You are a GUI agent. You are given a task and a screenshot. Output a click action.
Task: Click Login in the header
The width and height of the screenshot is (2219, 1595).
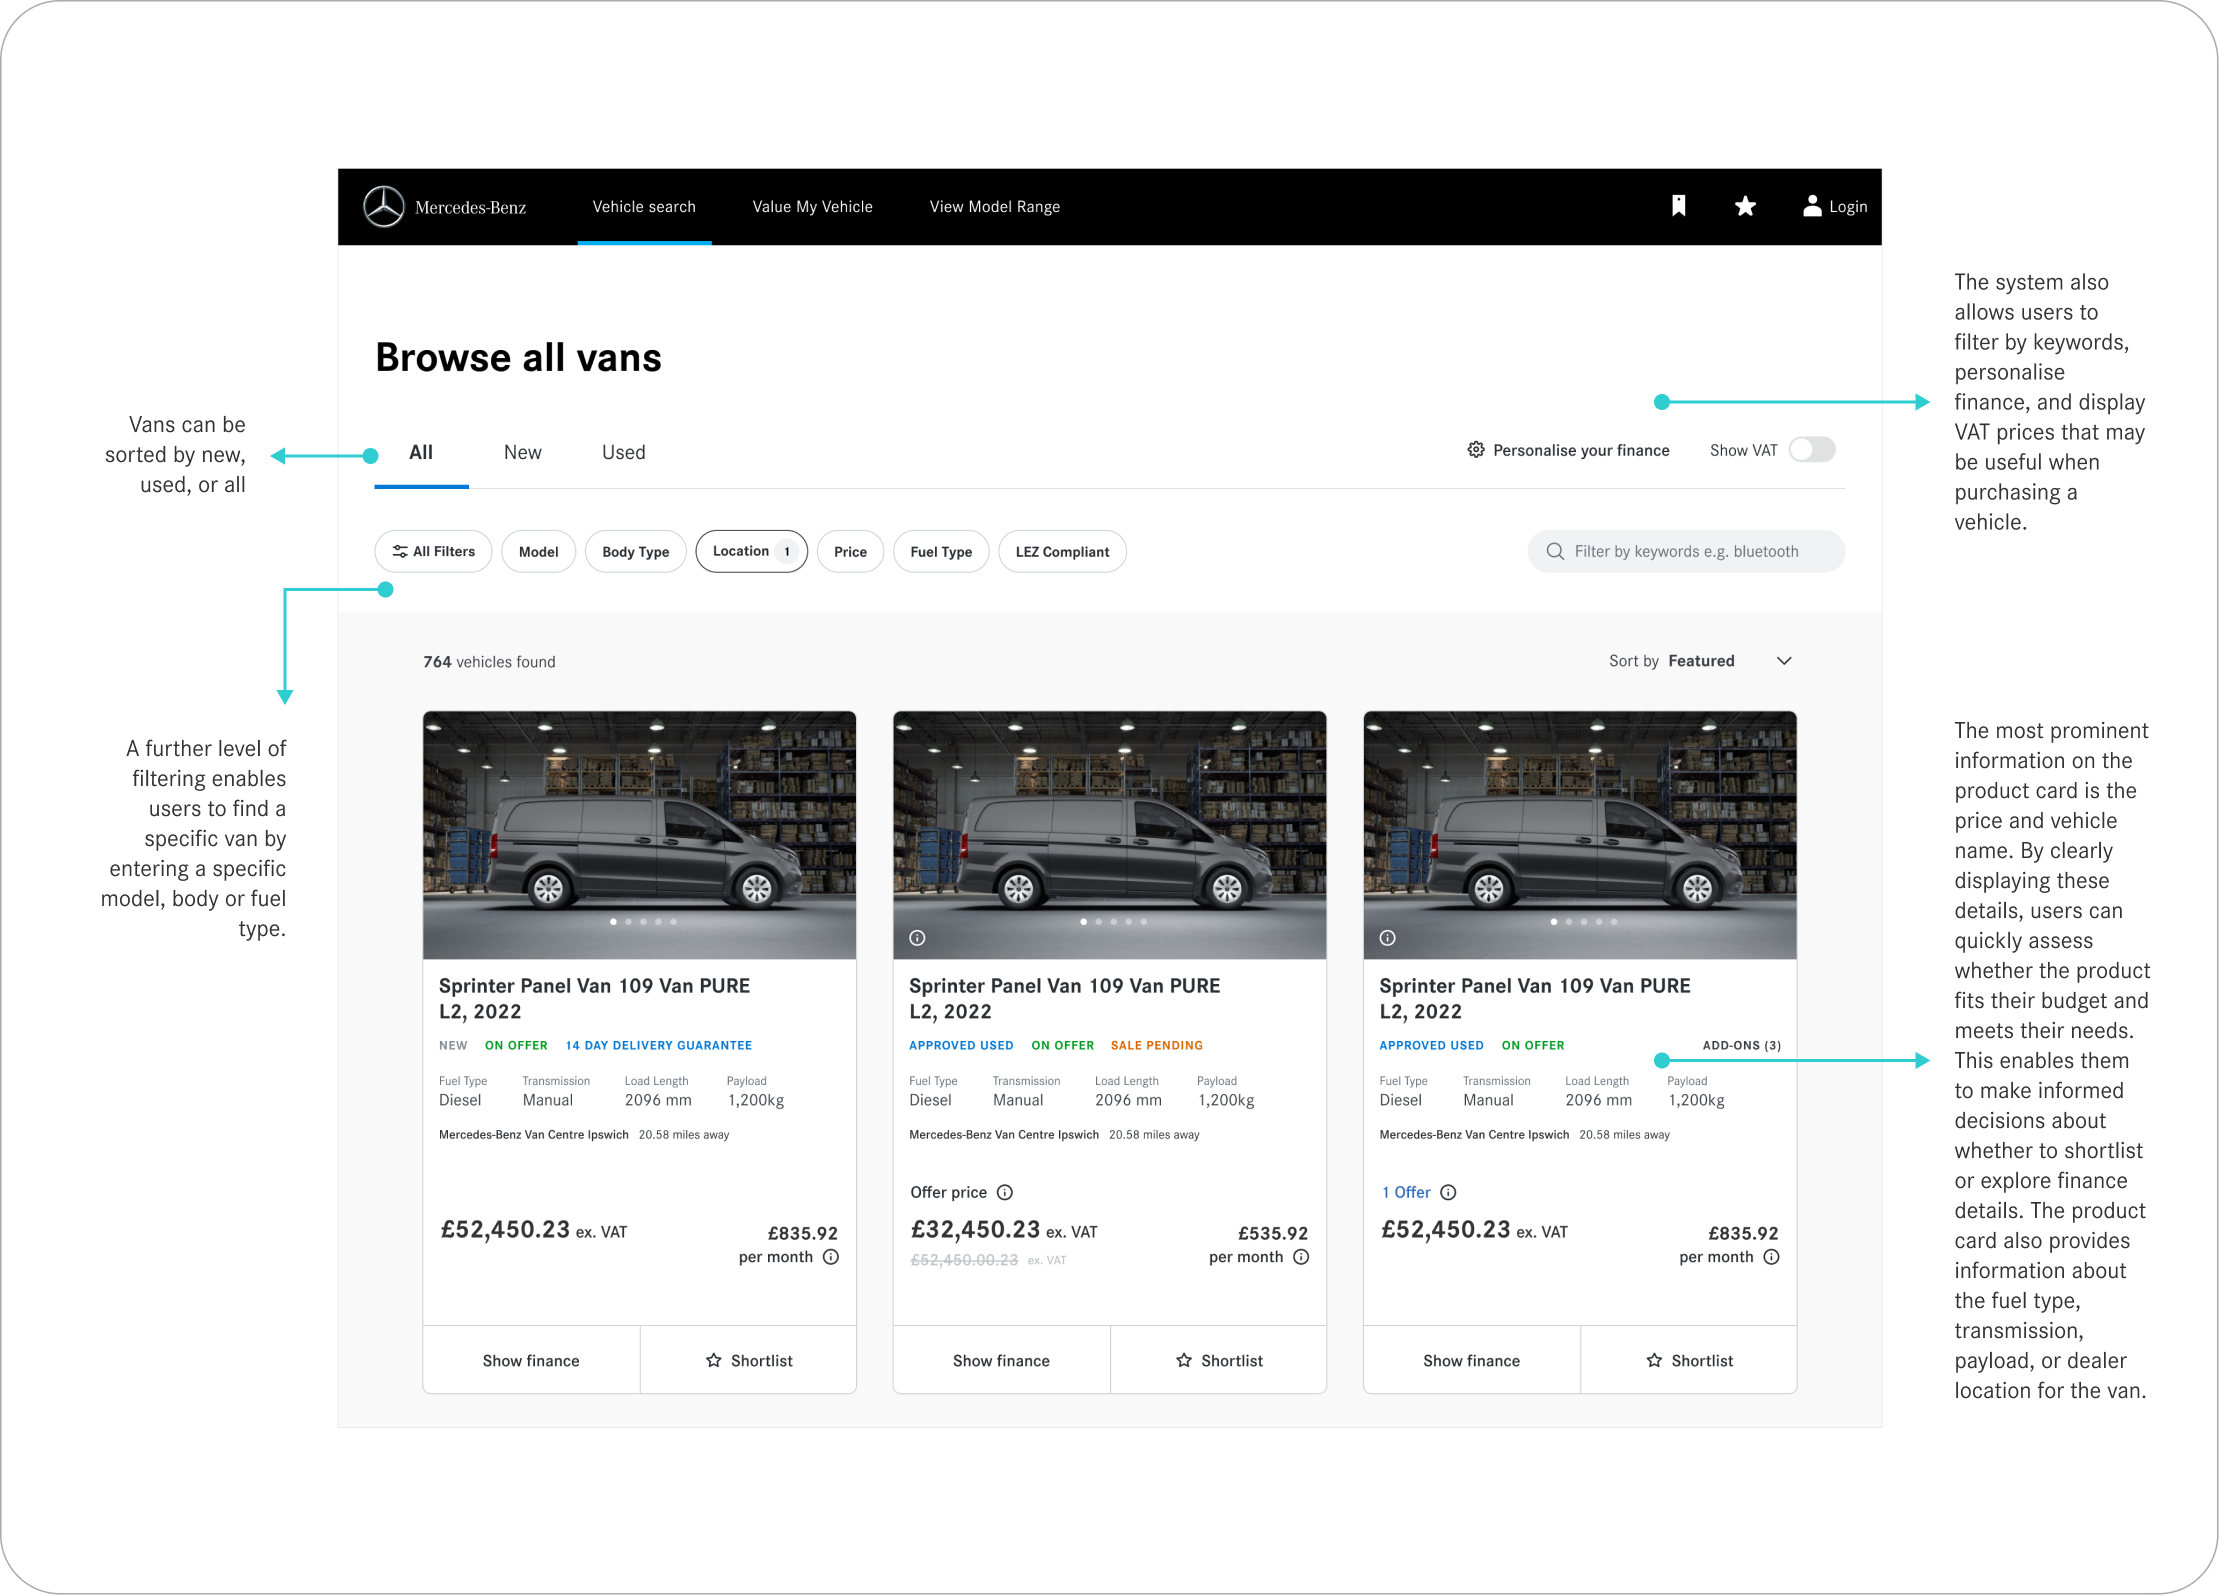1848,207
